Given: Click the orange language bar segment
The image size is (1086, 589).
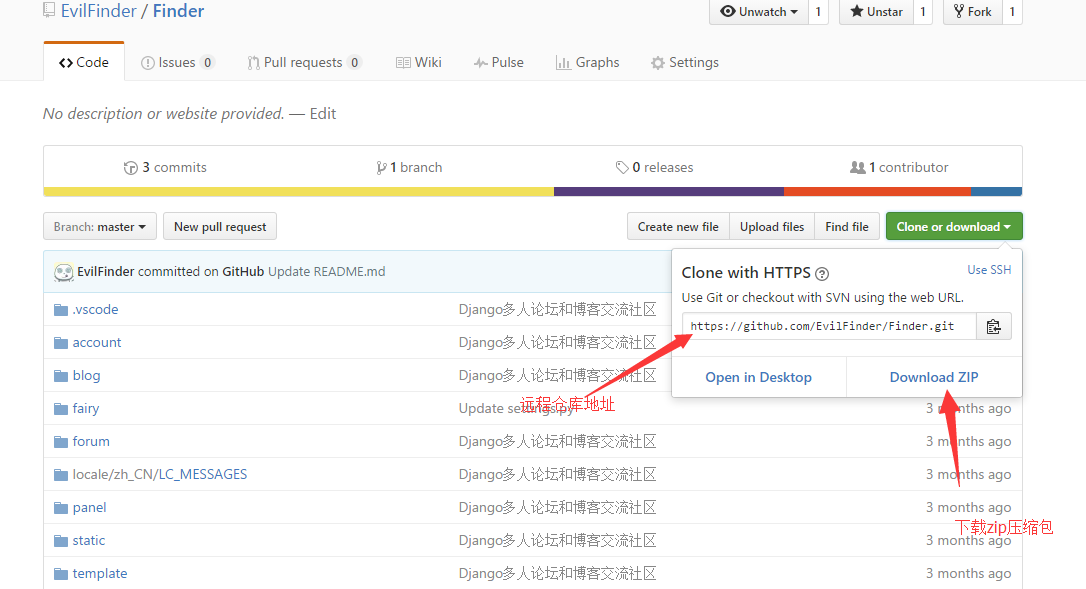Looking at the screenshot, I should [x=877, y=192].
